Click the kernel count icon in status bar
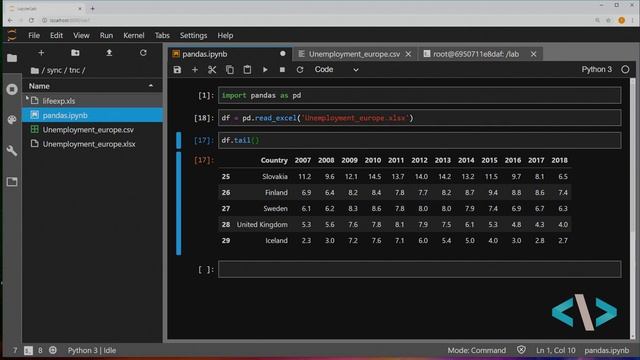This screenshot has height=360, width=640. click(53, 350)
